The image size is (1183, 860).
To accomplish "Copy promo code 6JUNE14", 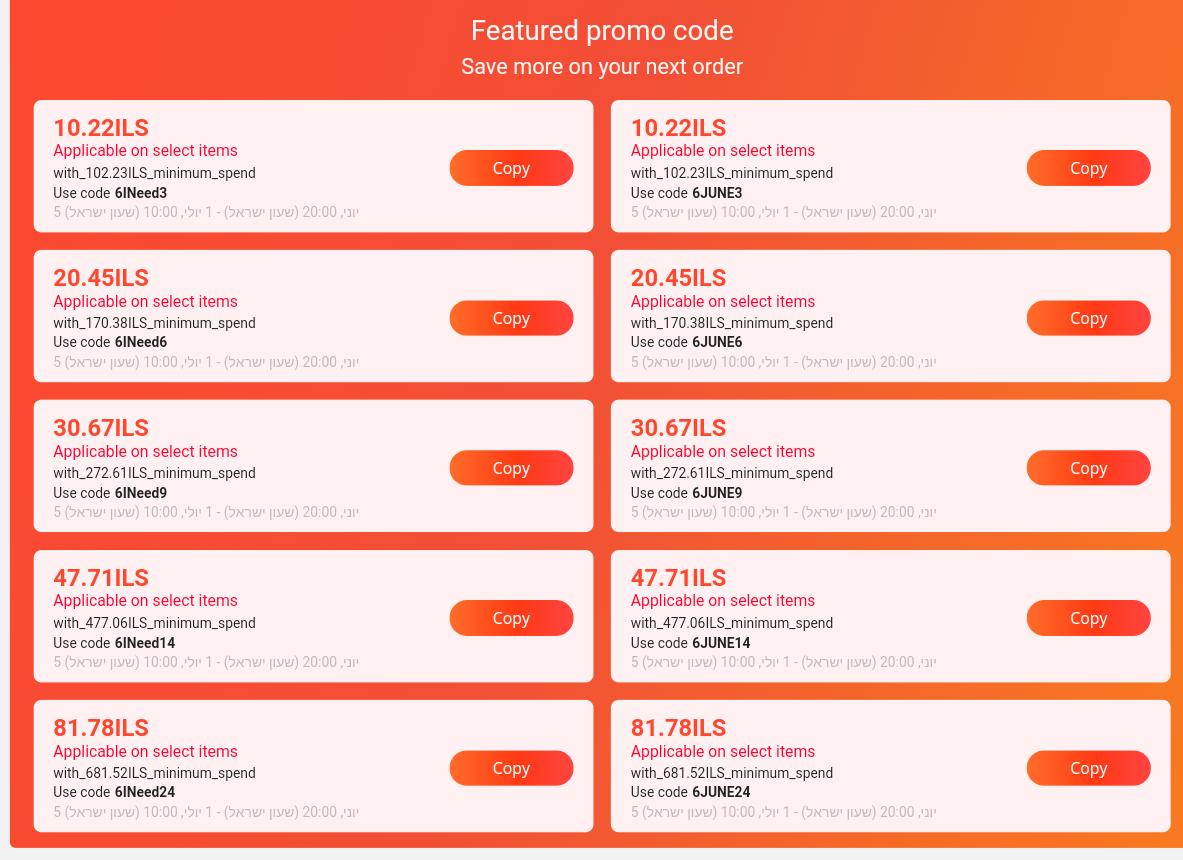I will click(1088, 618).
